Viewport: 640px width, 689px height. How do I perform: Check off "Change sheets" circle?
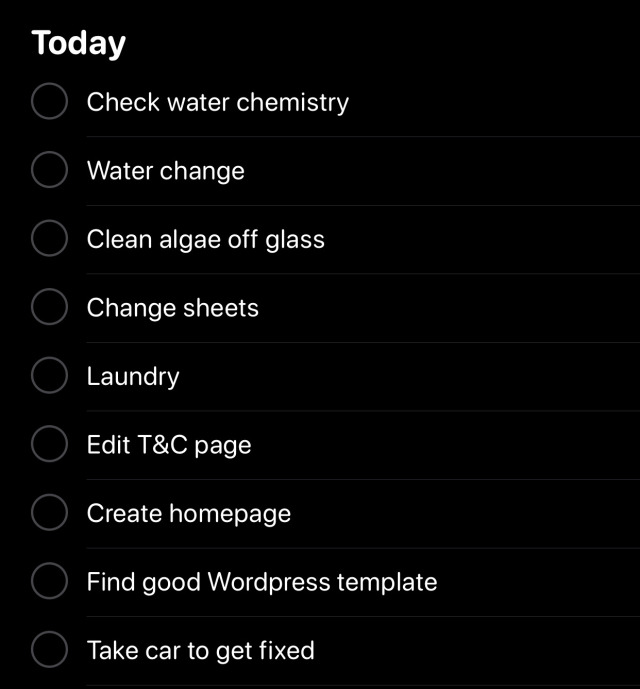pos(49,307)
